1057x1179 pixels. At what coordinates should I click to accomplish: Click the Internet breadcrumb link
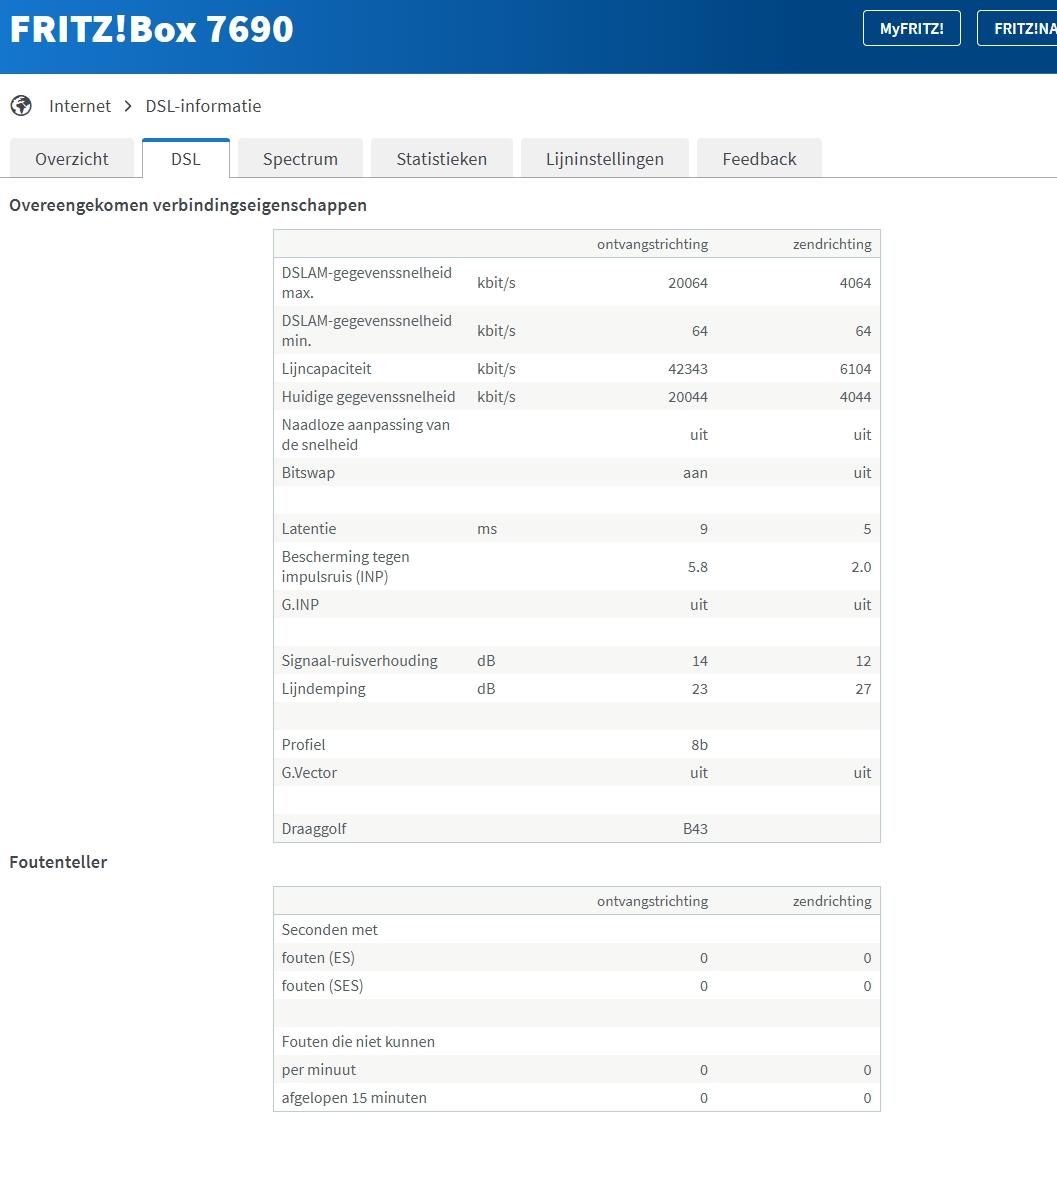pyautogui.click(x=80, y=106)
